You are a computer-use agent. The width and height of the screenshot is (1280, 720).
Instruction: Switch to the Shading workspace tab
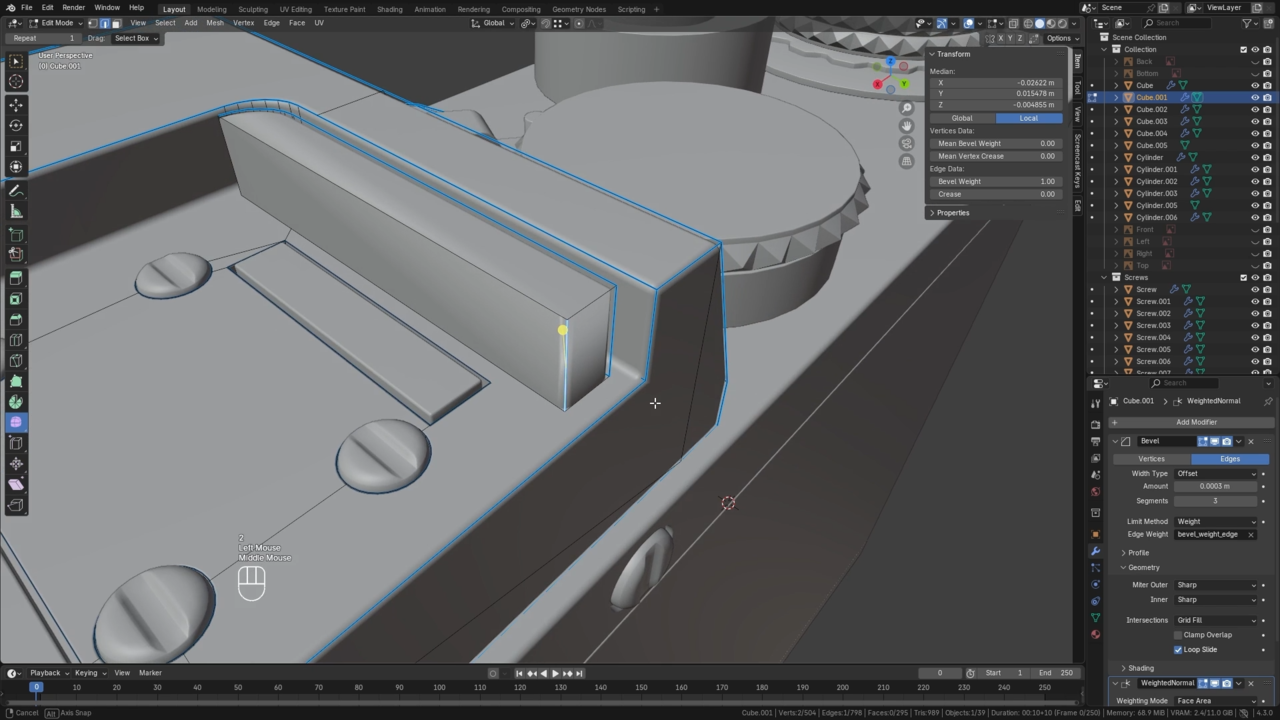click(389, 9)
